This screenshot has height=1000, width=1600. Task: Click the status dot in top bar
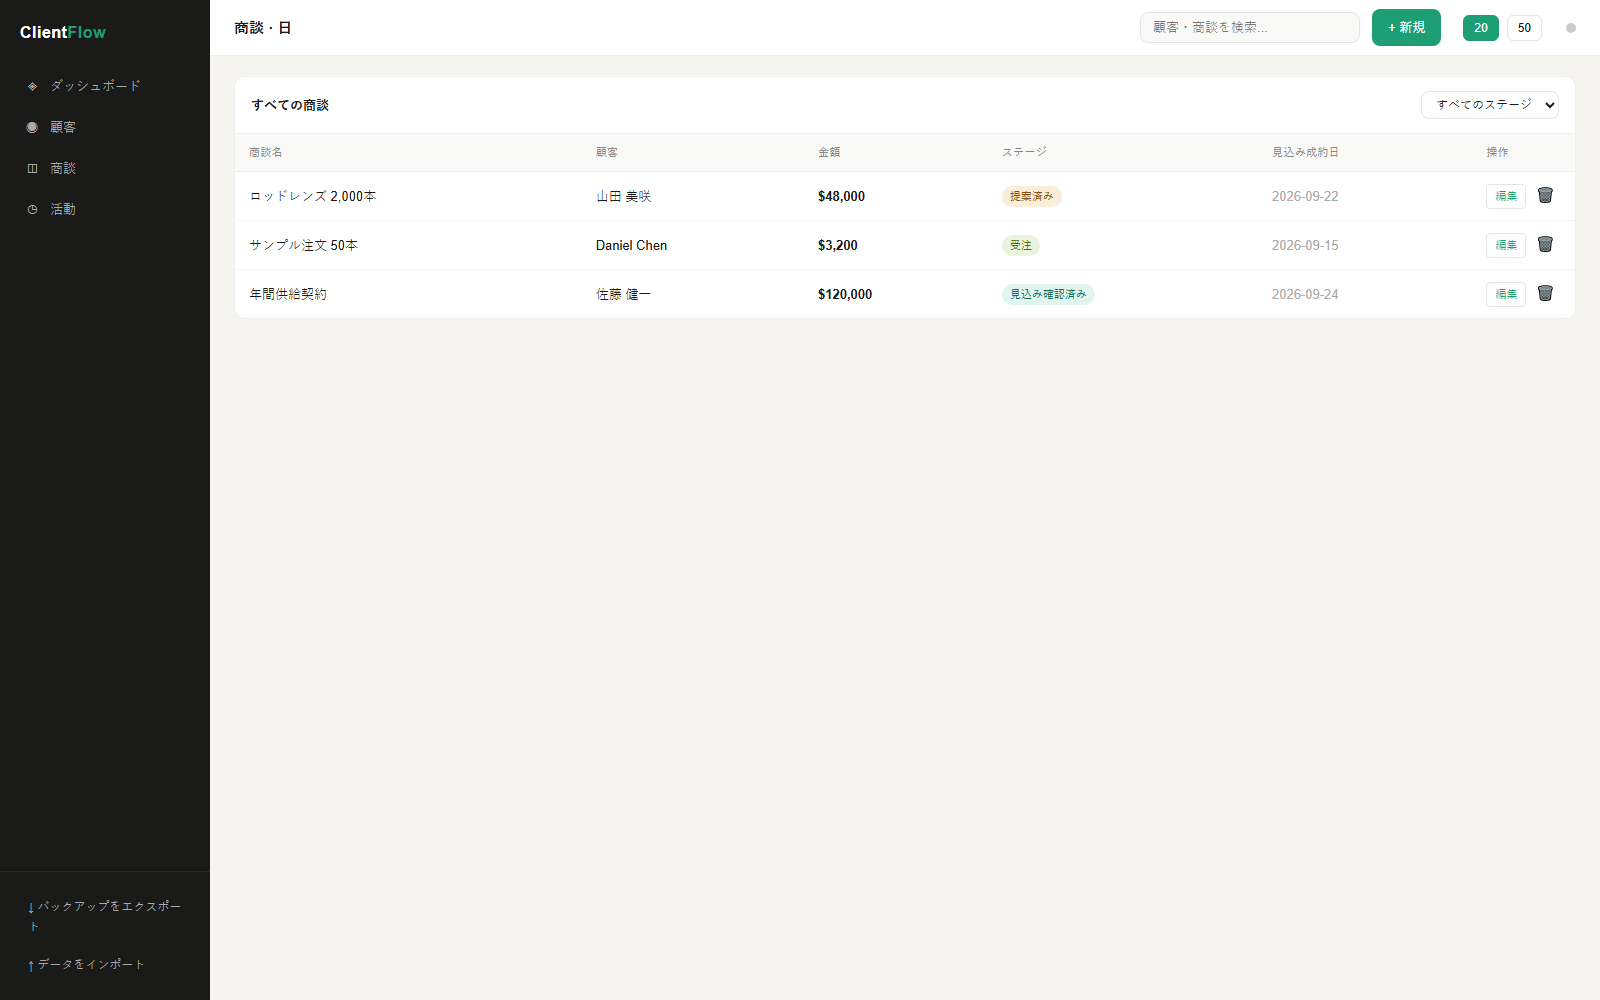click(1571, 28)
